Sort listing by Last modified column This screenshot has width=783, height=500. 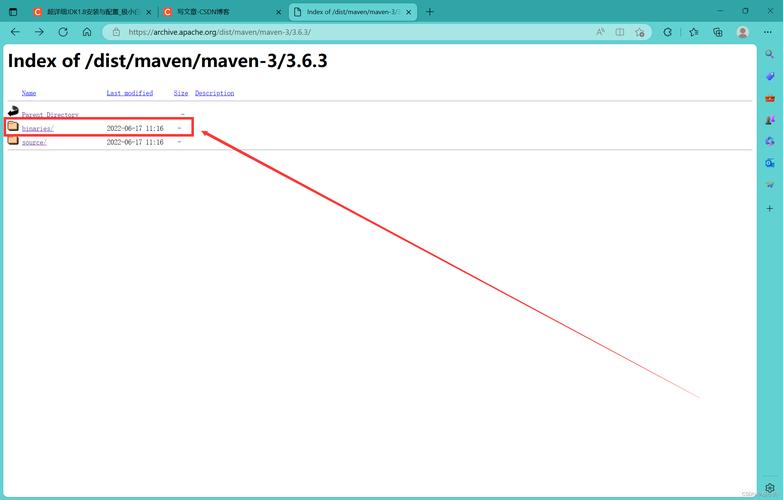[129, 93]
